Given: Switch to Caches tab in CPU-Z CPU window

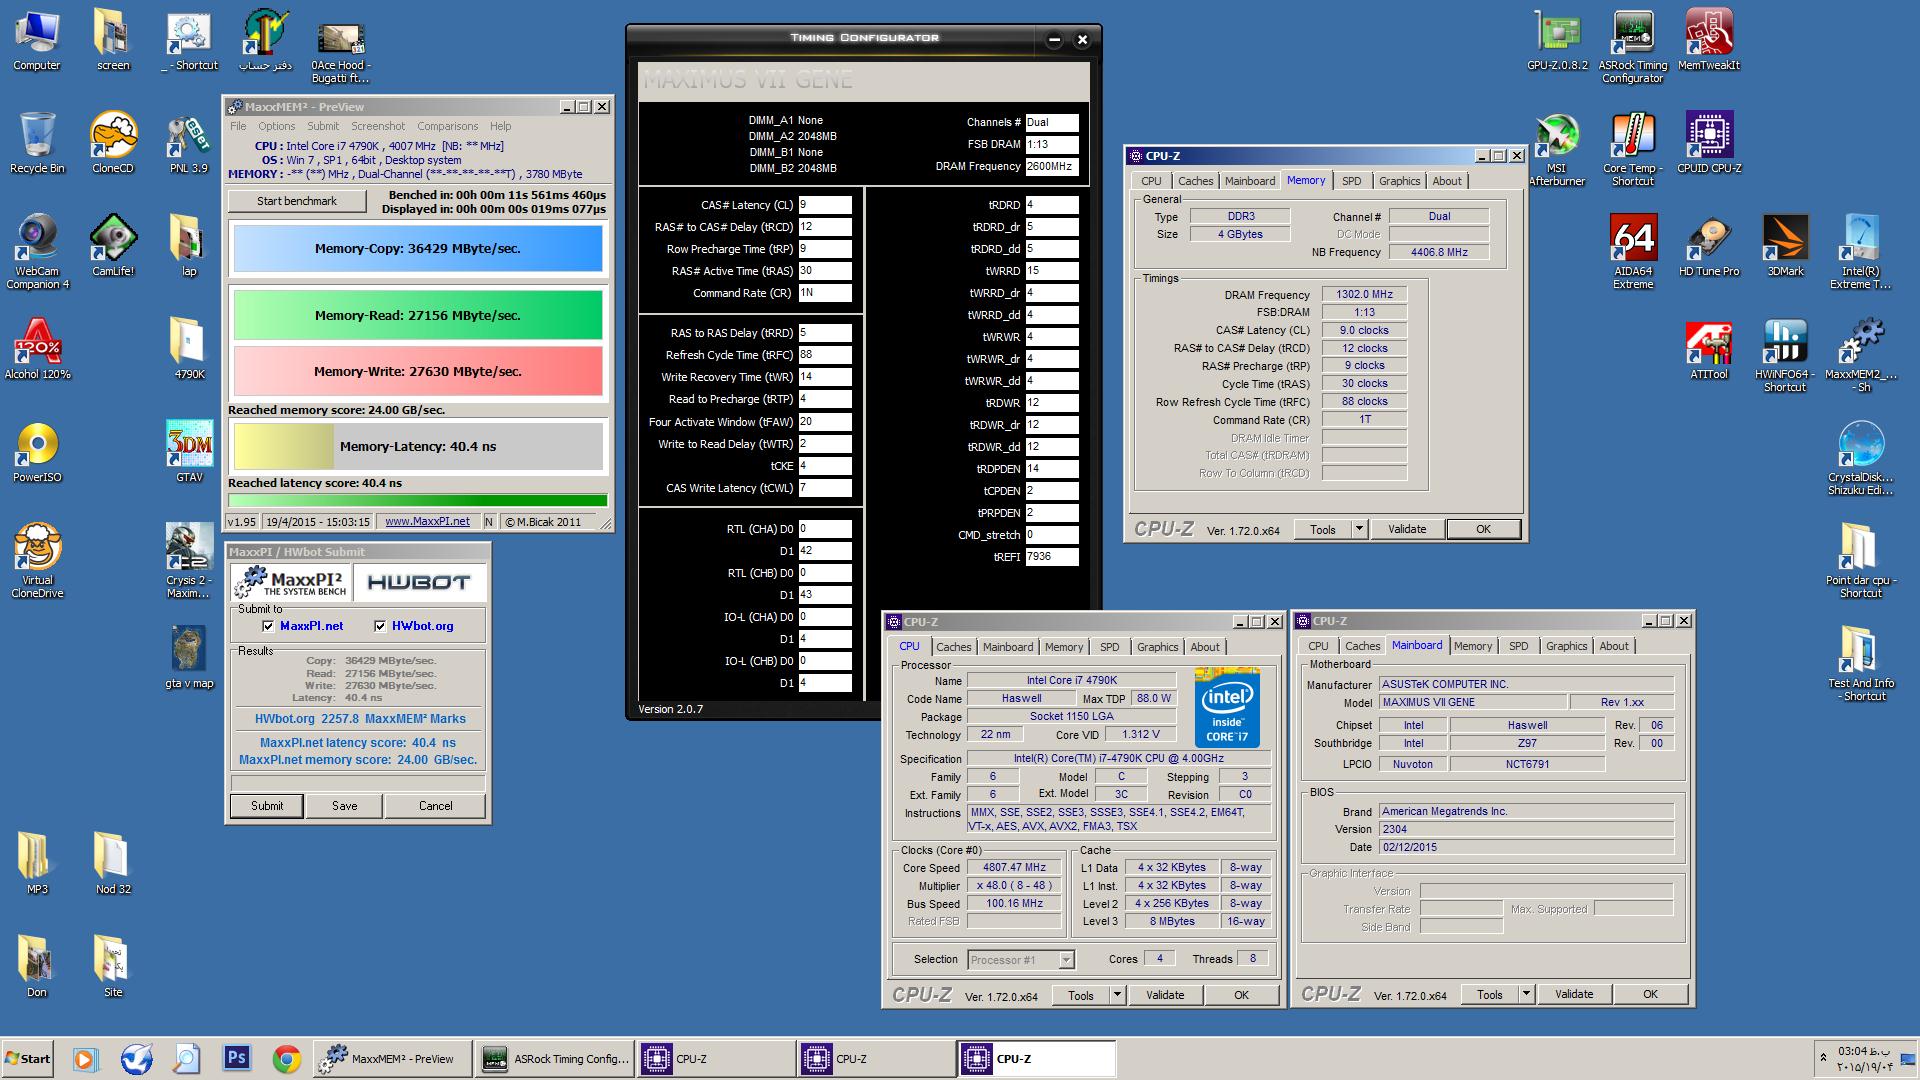Looking at the screenshot, I should click(x=953, y=647).
